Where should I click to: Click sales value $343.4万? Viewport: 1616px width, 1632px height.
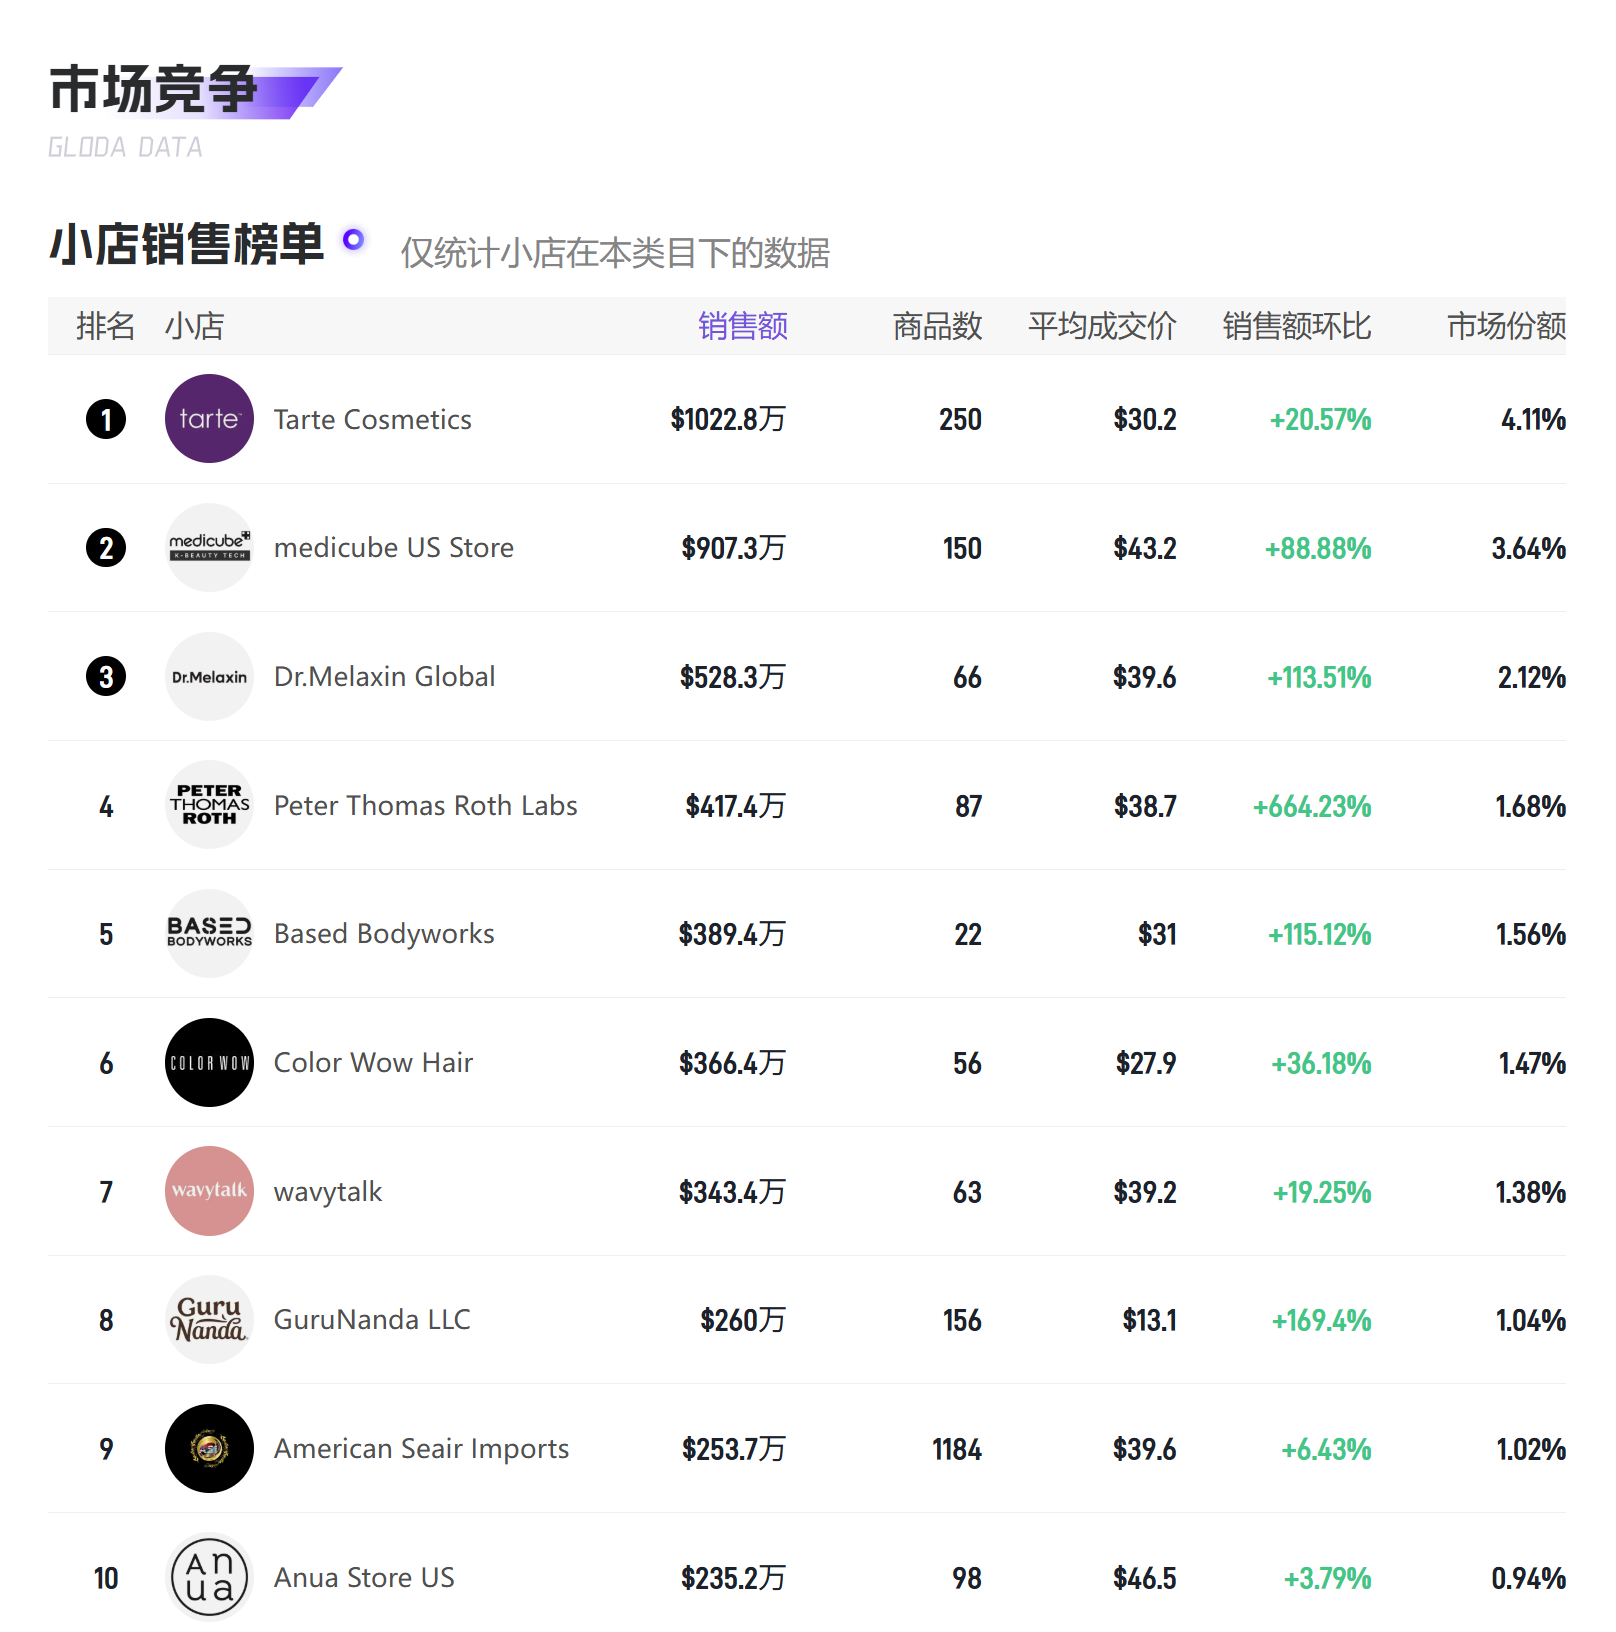click(x=733, y=1192)
